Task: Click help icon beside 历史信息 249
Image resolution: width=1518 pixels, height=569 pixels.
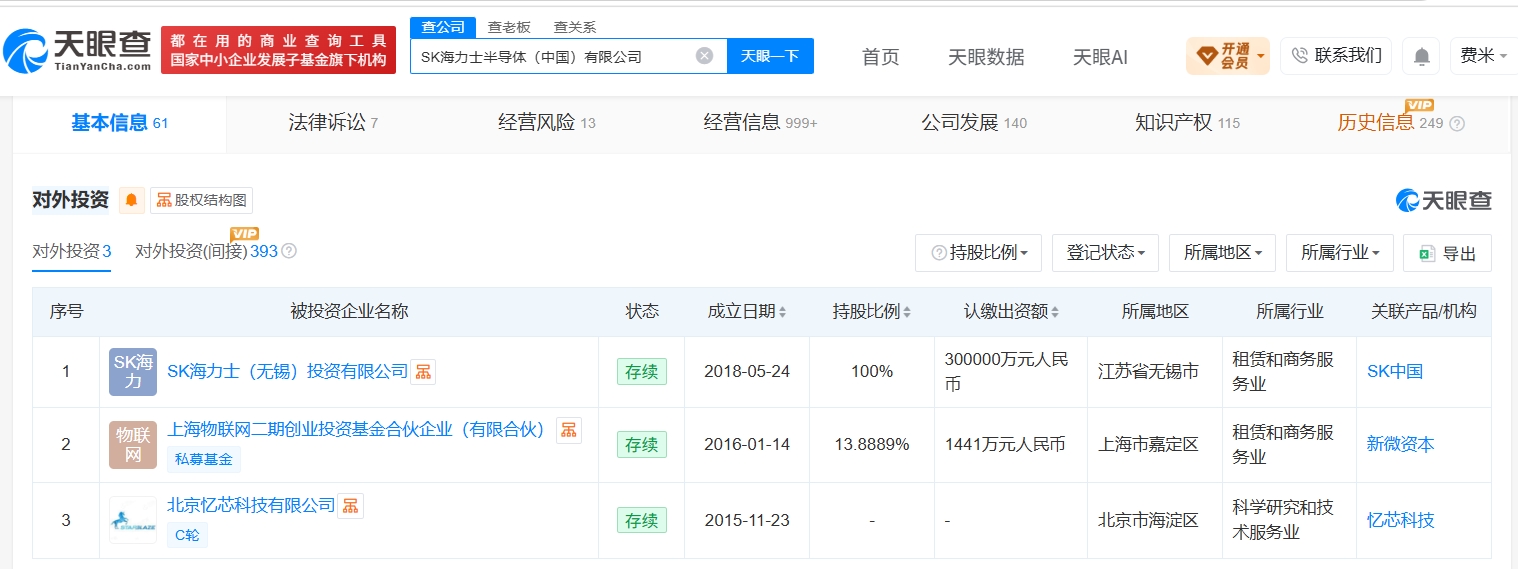Action: point(1457,123)
